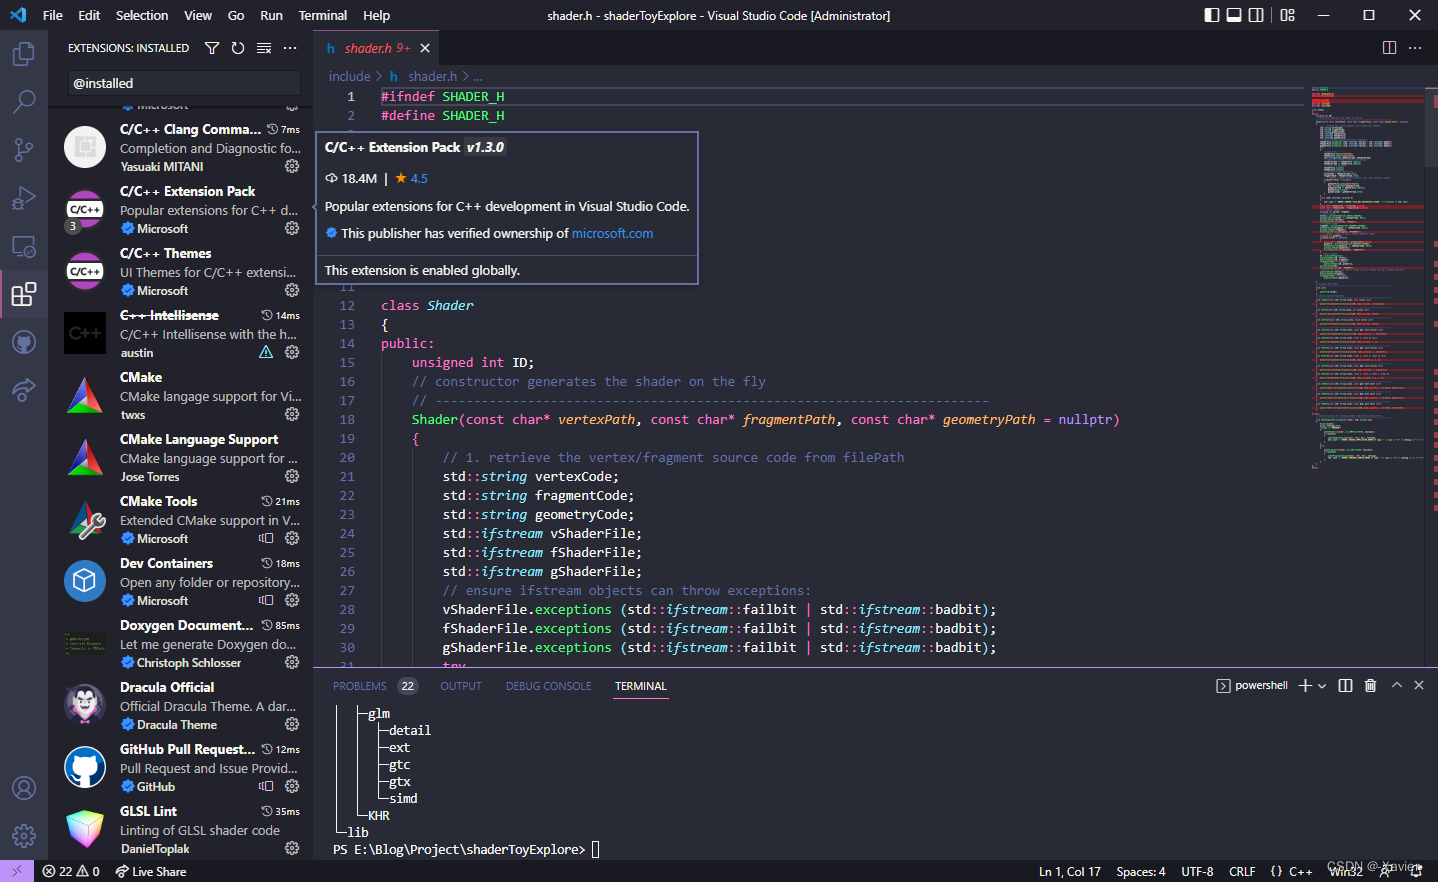Open the Selection menu
The height and width of the screenshot is (882, 1438).
pos(142,15)
